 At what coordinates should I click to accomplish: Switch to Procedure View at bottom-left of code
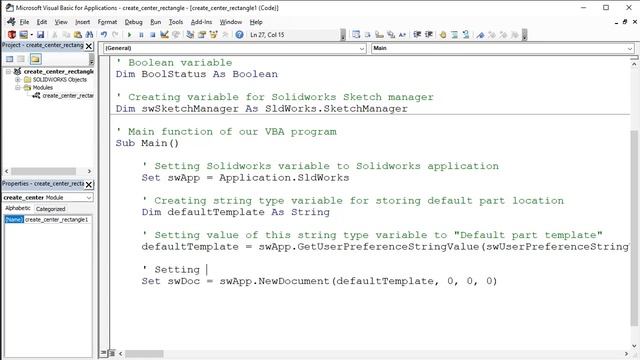(103, 353)
